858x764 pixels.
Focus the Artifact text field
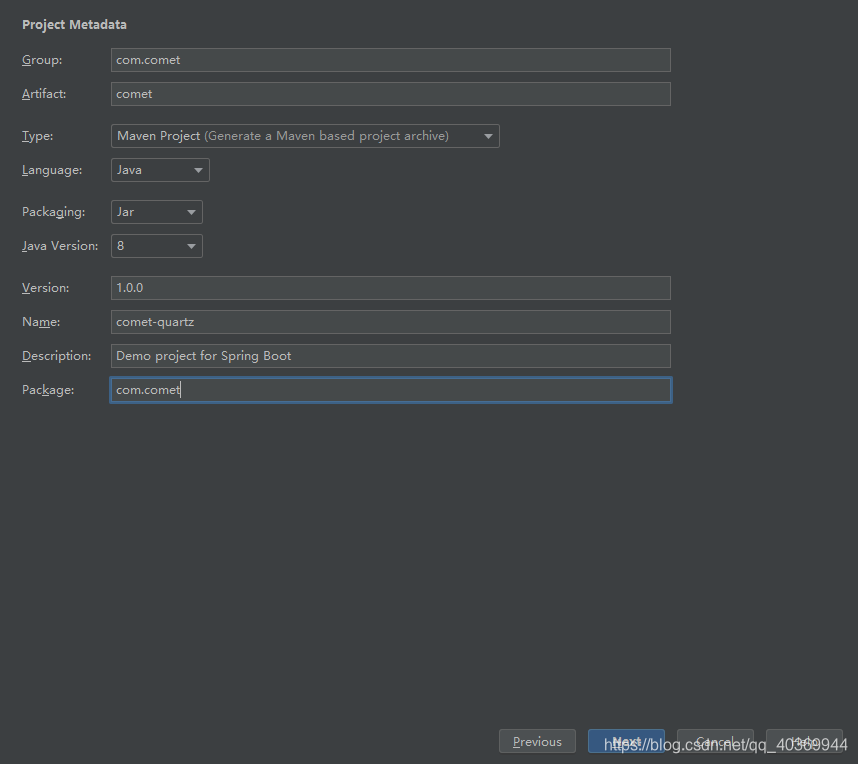click(x=390, y=94)
